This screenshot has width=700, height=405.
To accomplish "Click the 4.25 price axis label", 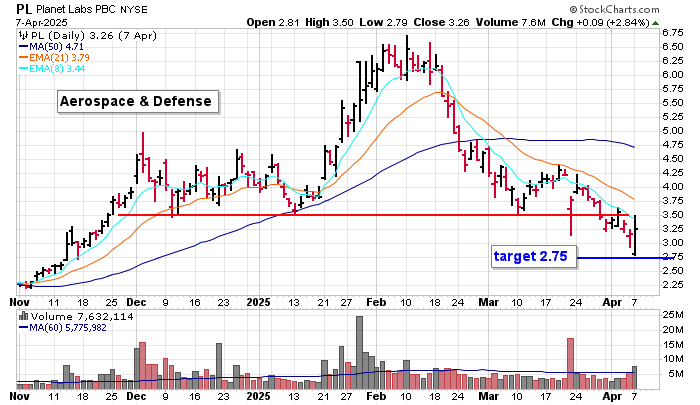I will (673, 173).
